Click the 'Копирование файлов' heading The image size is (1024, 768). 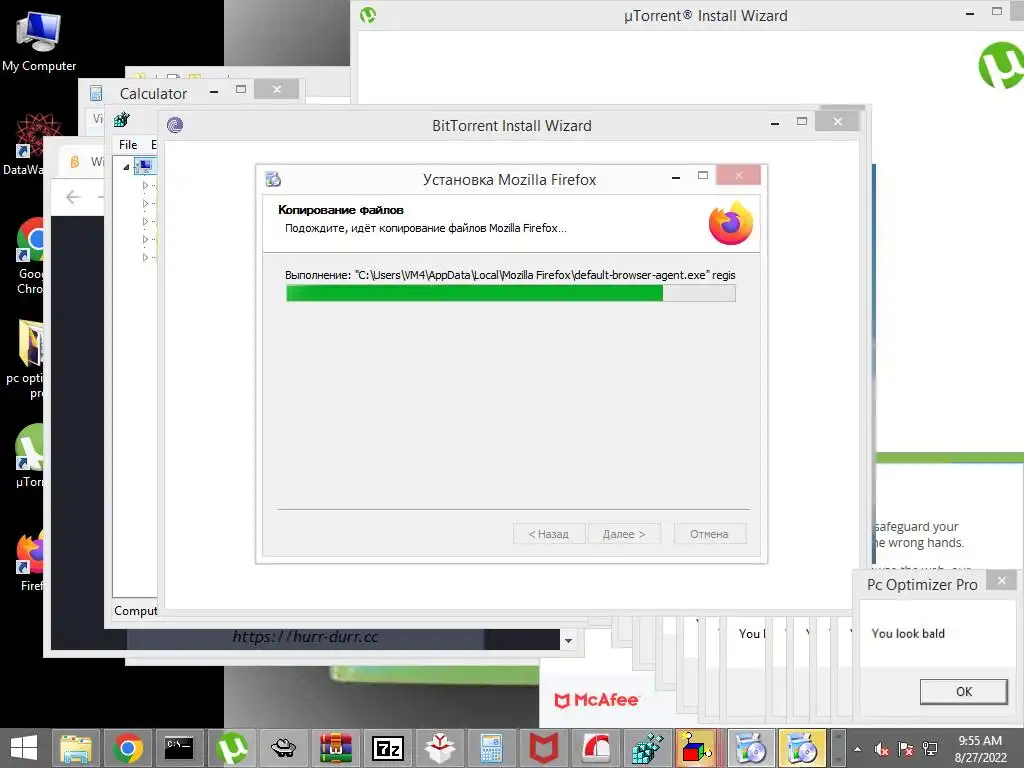(341, 210)
